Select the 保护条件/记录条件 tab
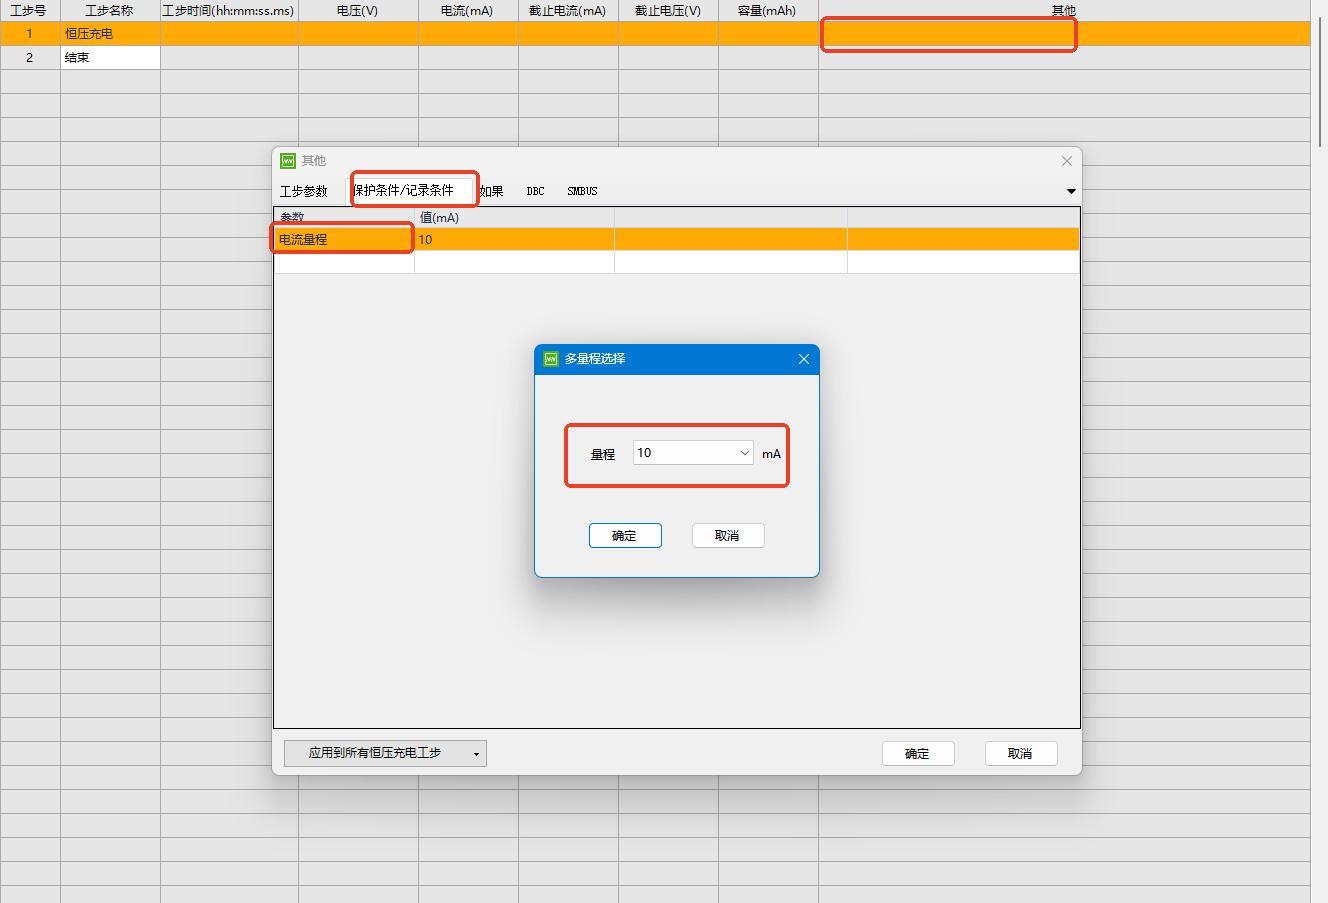1328x903 pixels. 404,190
